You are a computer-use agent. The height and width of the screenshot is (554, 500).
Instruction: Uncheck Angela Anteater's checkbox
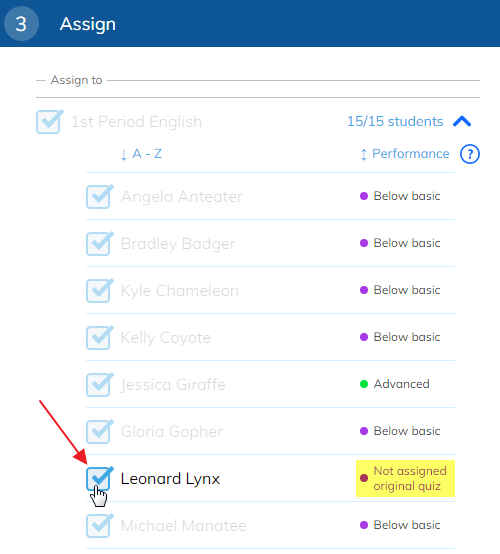pyautogui.click(x=99, y=197)
